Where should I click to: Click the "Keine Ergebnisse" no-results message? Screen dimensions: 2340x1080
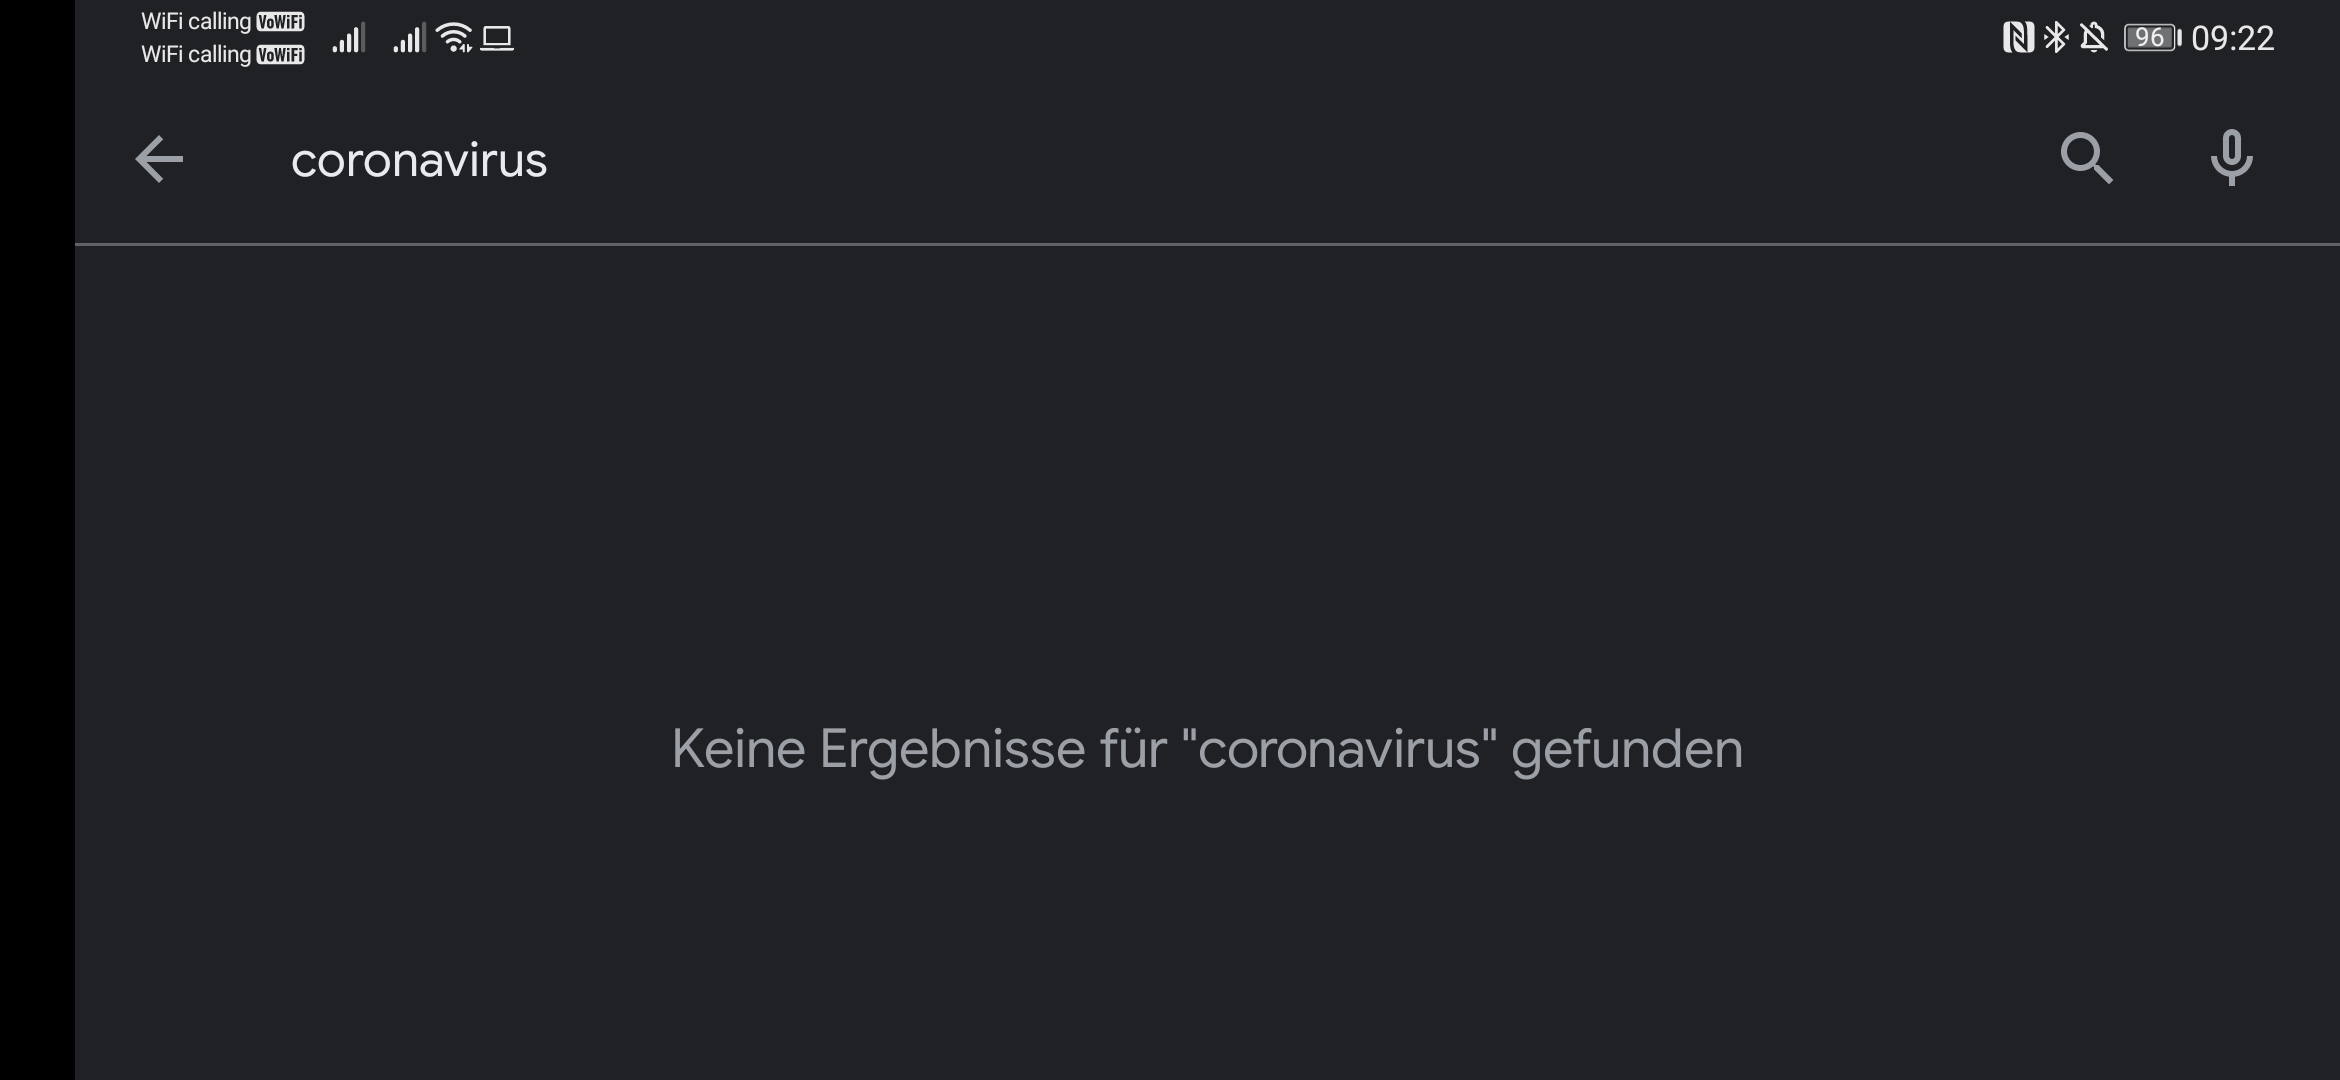[x=1207, y=749]
